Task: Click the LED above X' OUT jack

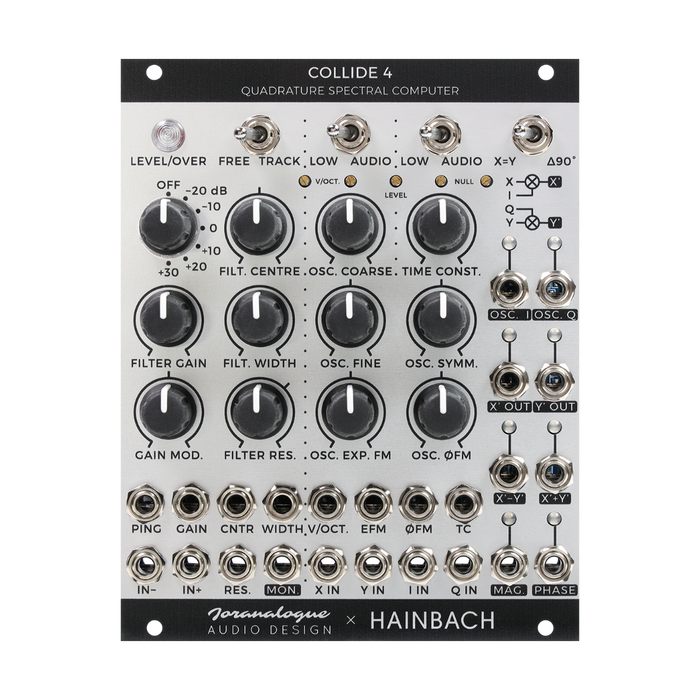Action: tap(509, 335)
